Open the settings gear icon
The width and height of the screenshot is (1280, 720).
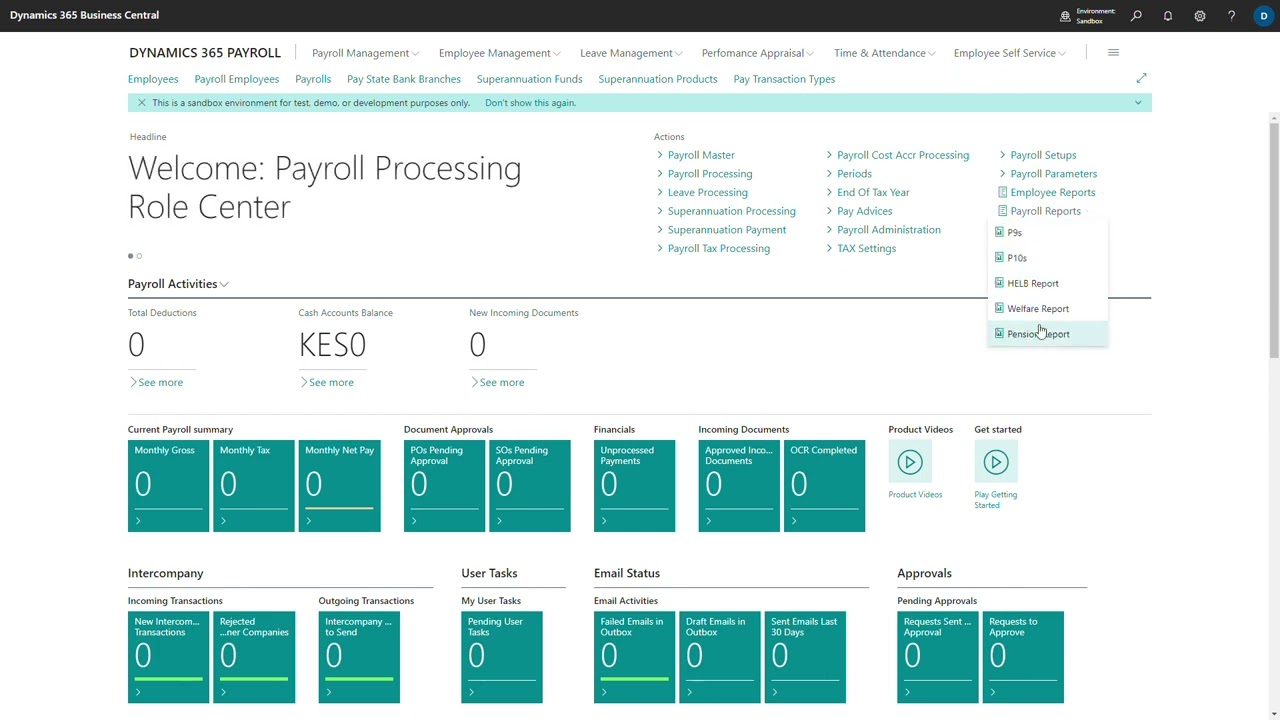point(1200,16)
